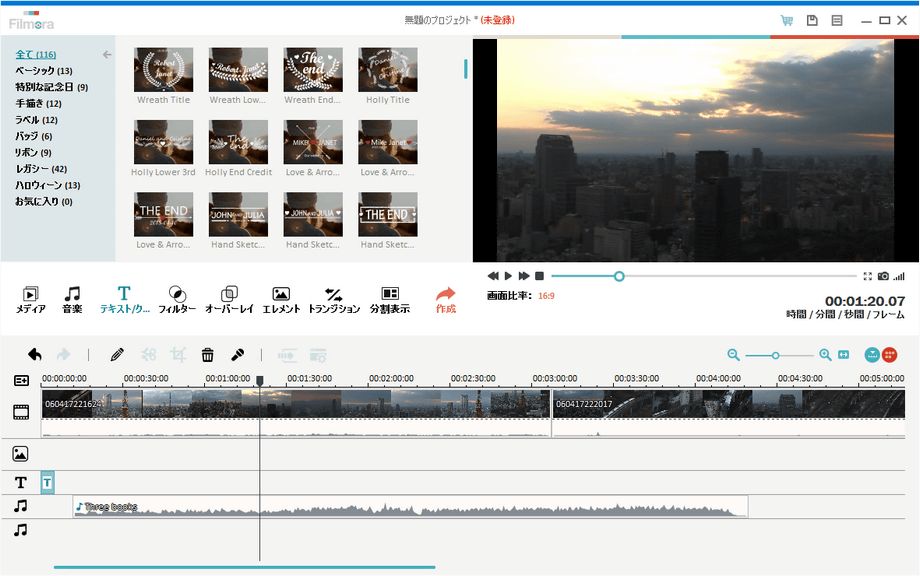Image resolution: width=920 pixels, height=576 pixels.
Task: Select the 手描き (12) category
Action: click(x=38, y=103)
